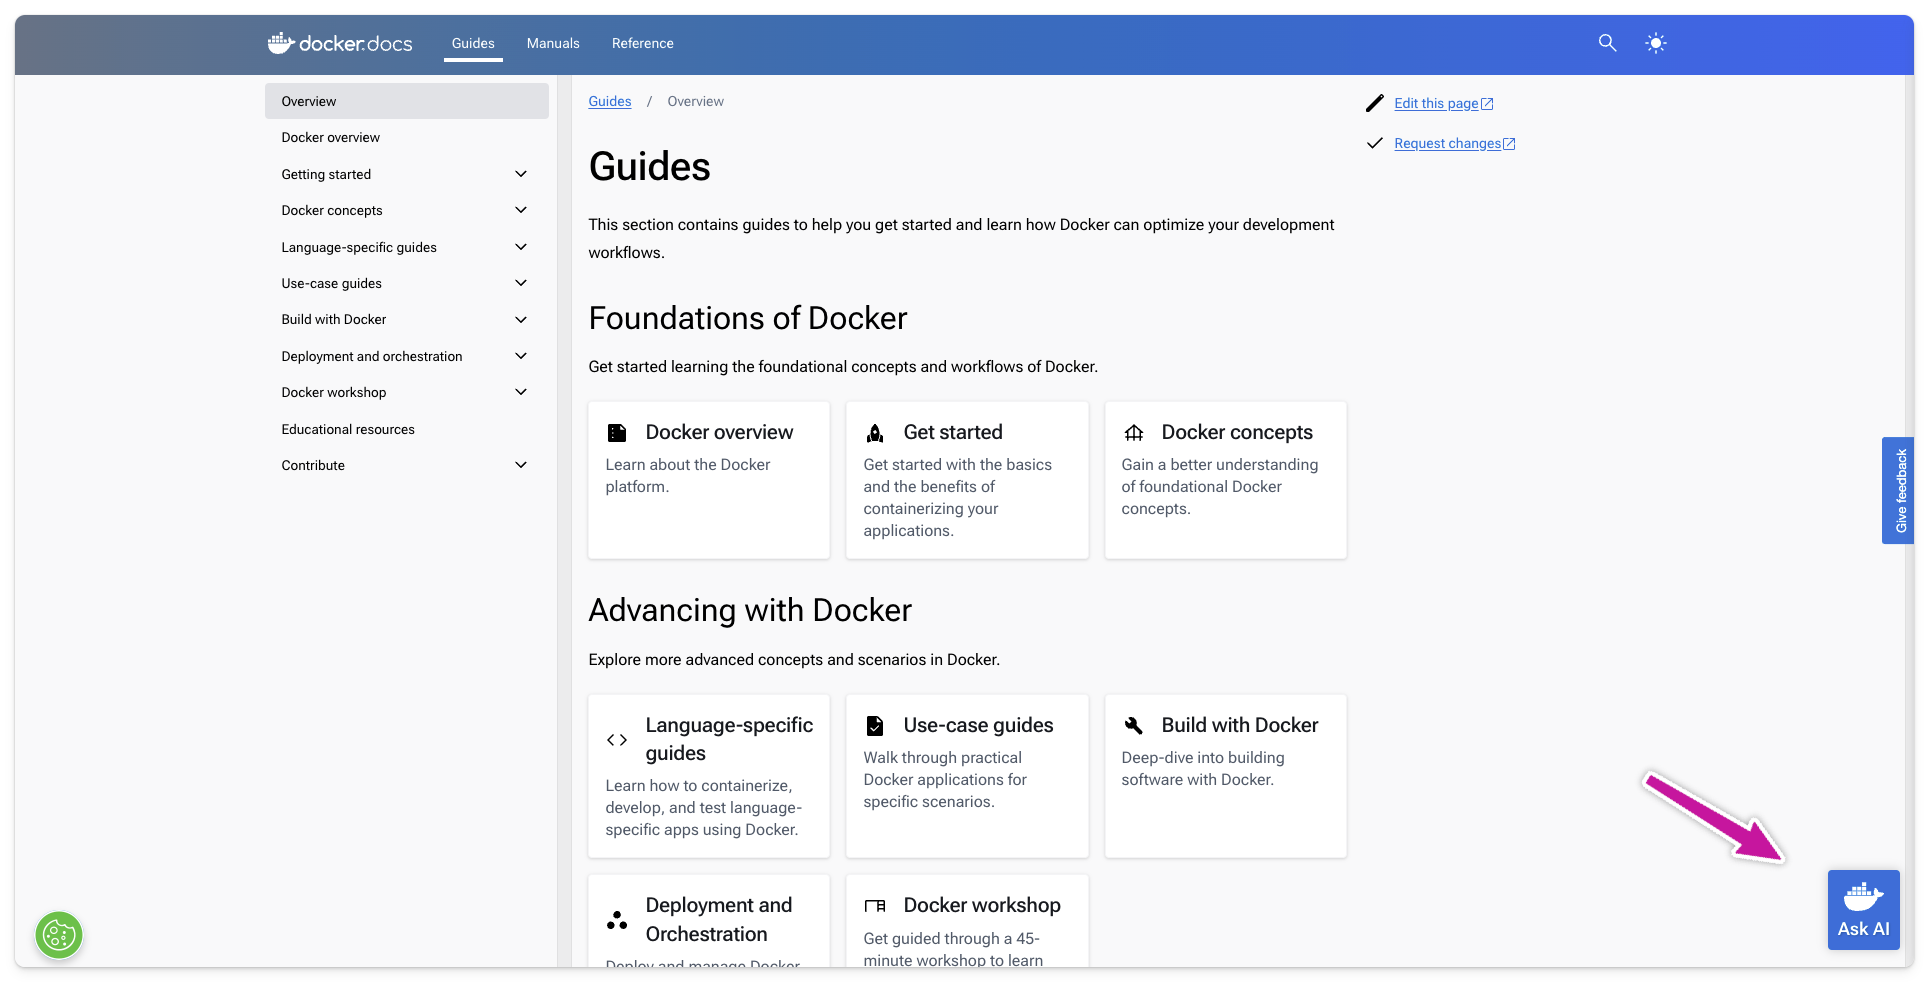This screenshot has height=982, width=1929.
Task: Open the cookie preferences icon
Action: pyautogui.click(x=59, y=935)
